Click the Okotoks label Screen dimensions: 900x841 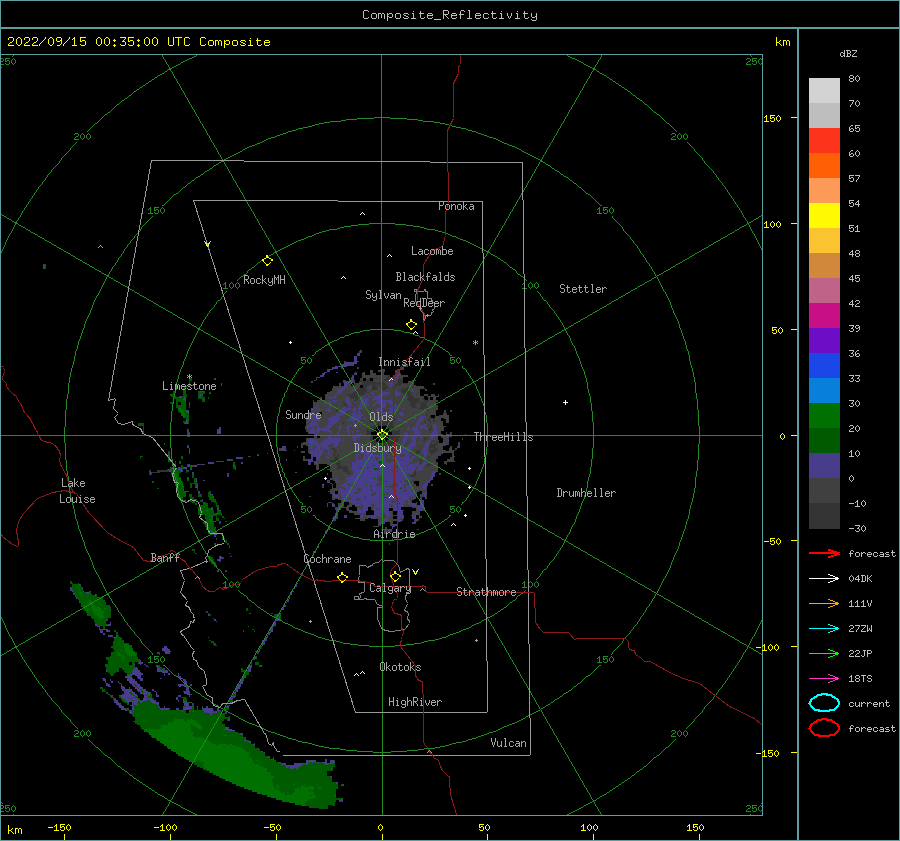pos(400,667)
